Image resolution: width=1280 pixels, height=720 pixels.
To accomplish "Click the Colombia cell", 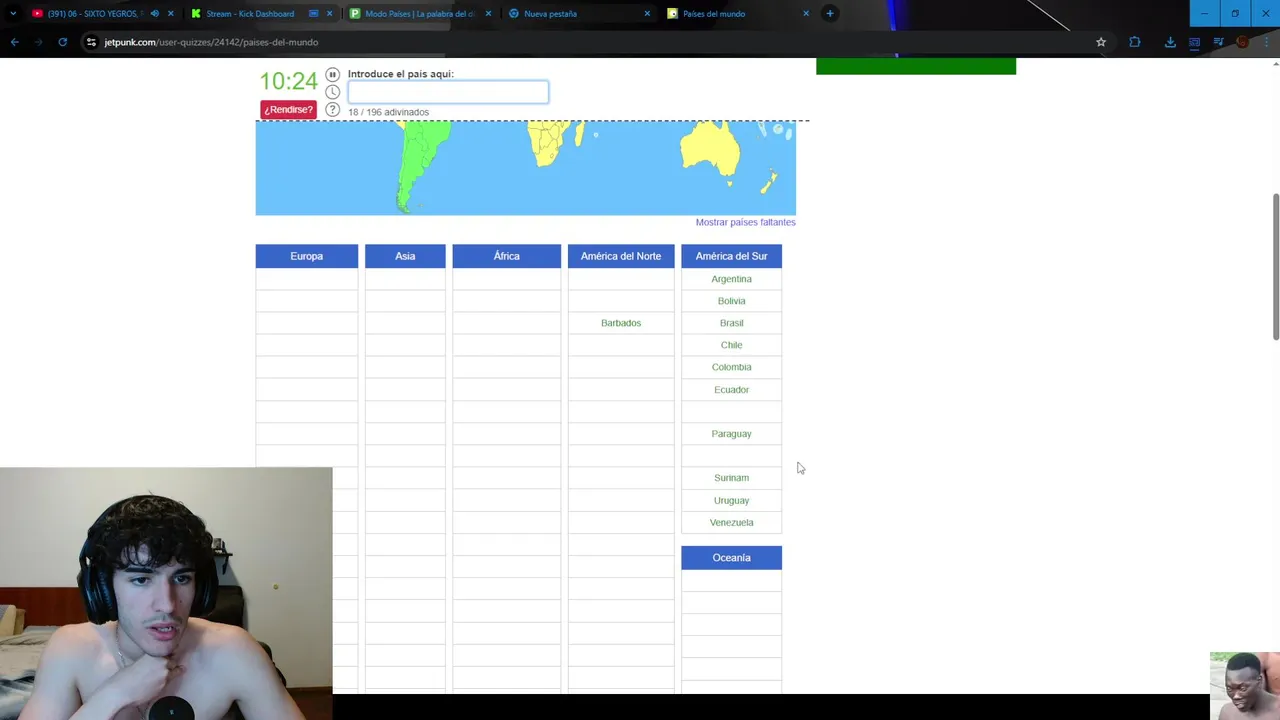I will click(731, 367).
